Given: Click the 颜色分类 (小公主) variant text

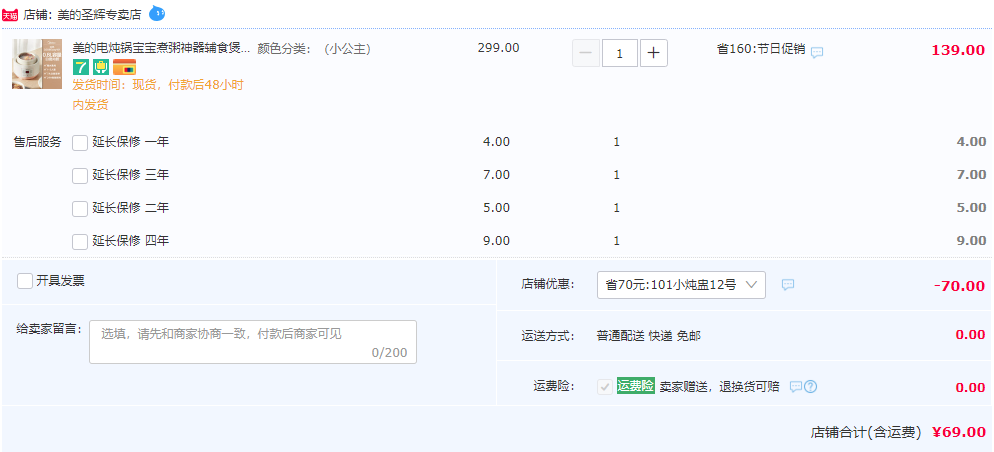Looking at the screenshot, I should (x=314, y=49).
